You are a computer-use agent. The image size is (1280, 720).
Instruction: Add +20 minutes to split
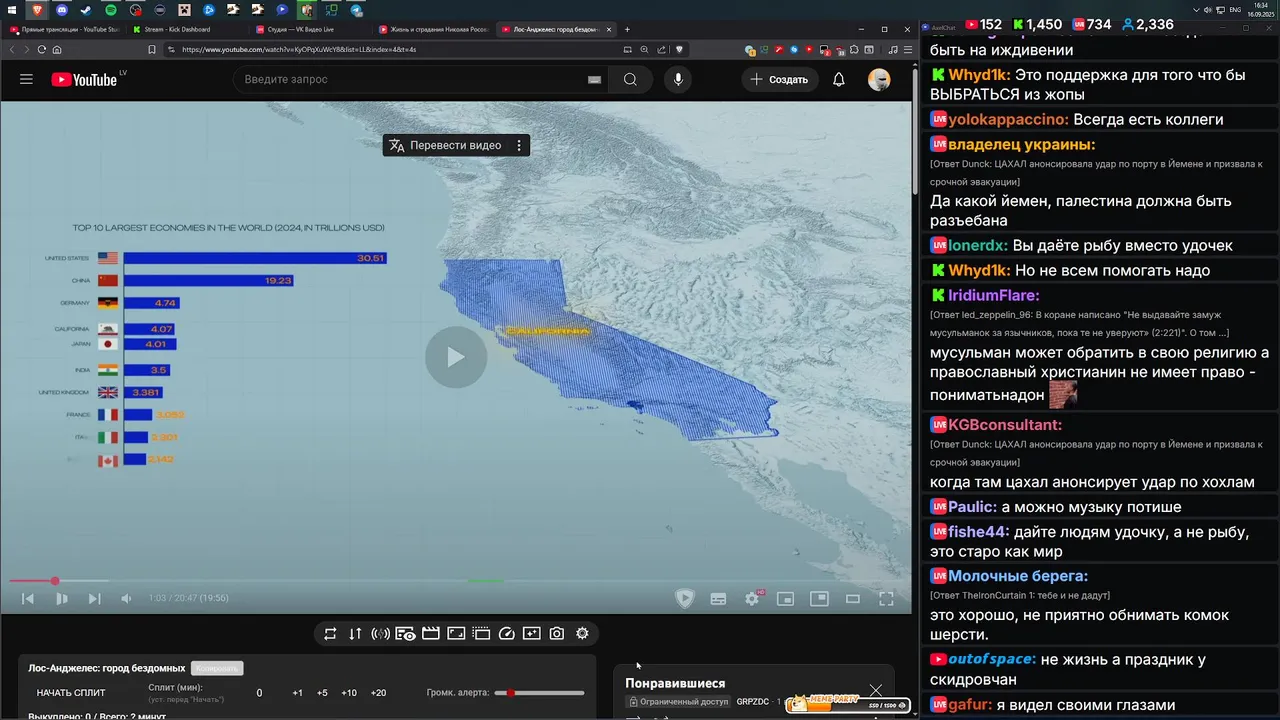tap(378, 693)
